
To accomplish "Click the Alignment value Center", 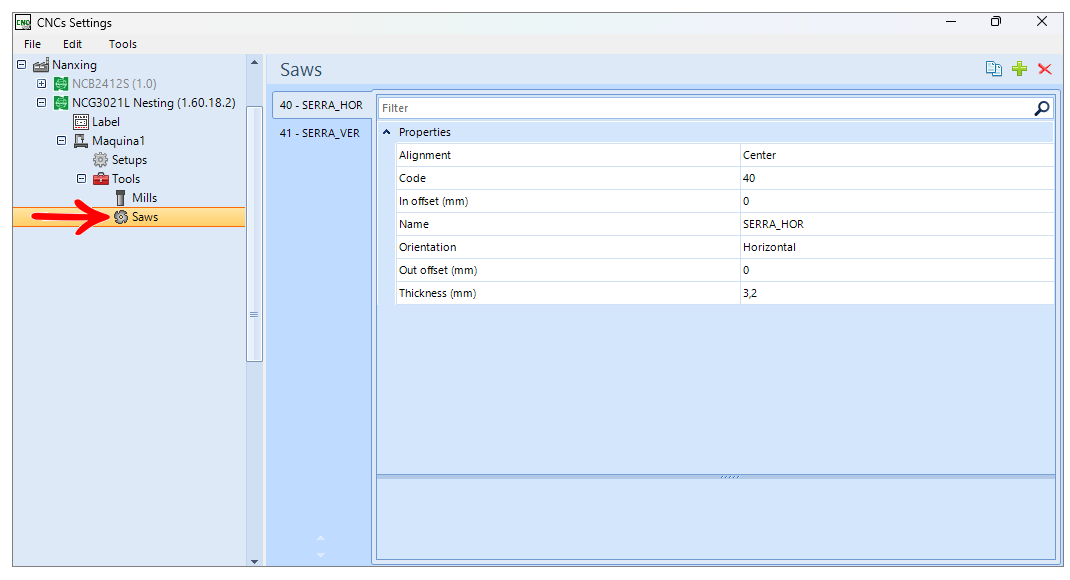I will tap(897, 156).
